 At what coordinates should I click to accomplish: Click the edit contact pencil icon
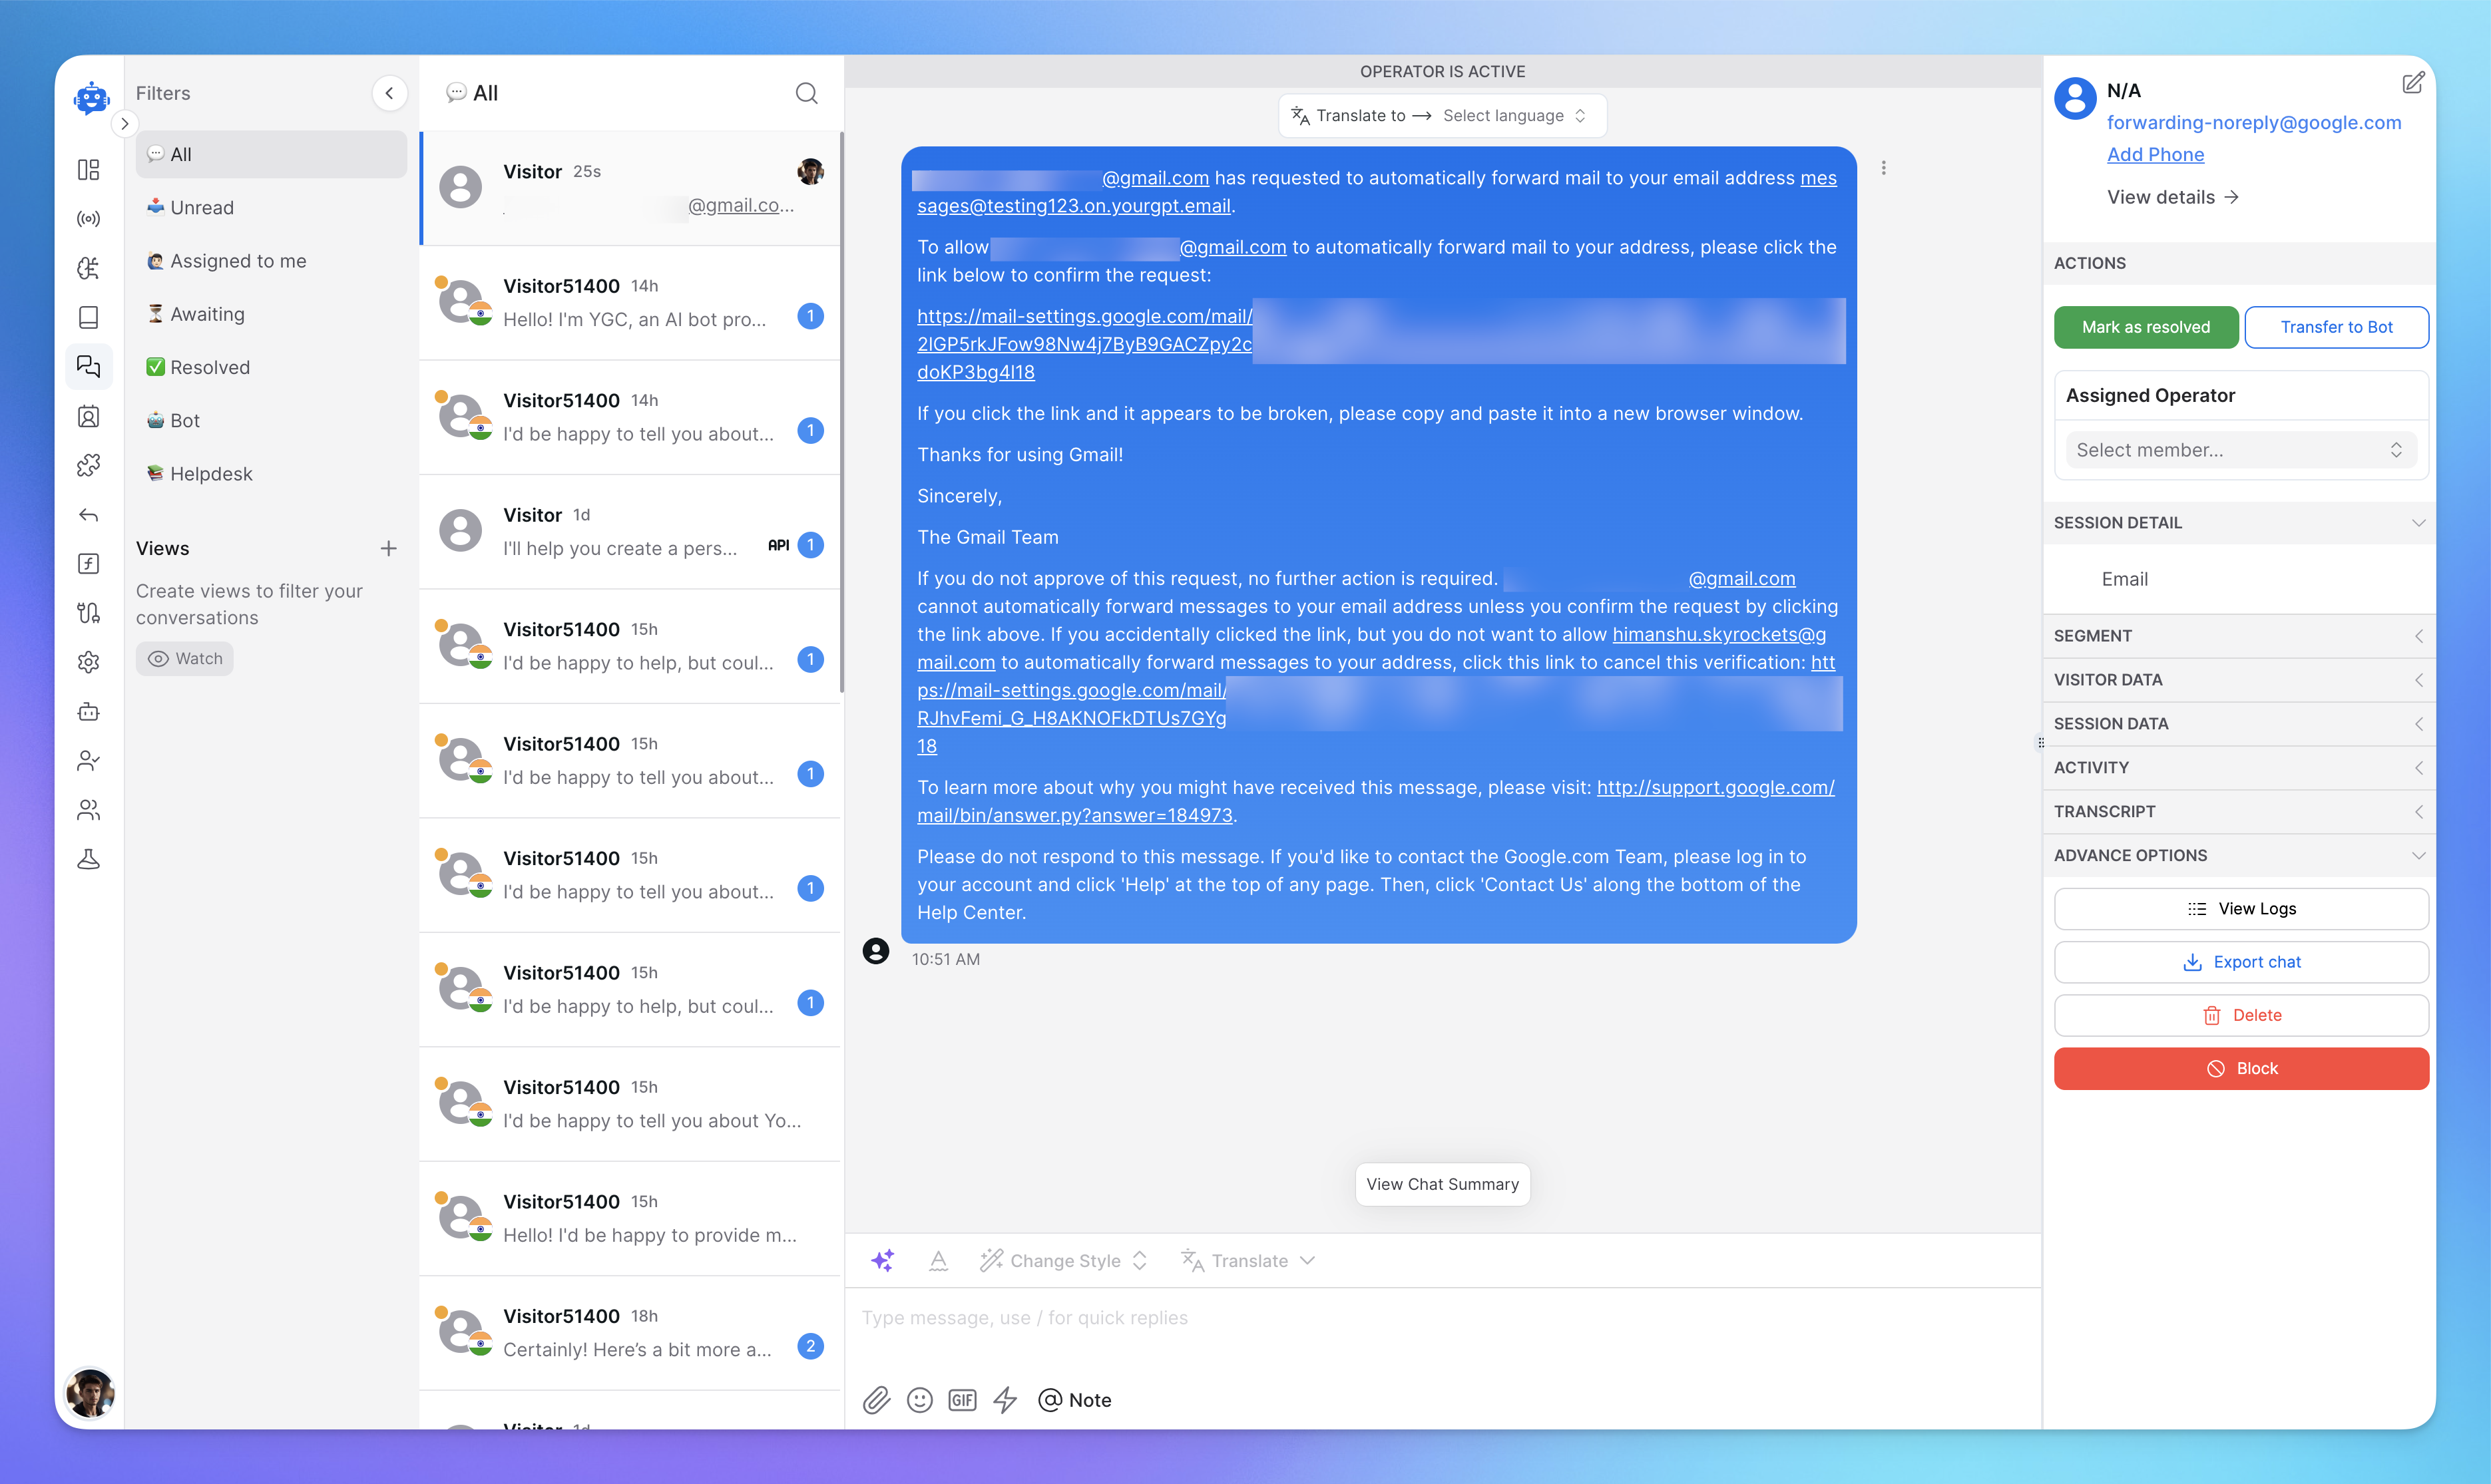(2413, 83)
